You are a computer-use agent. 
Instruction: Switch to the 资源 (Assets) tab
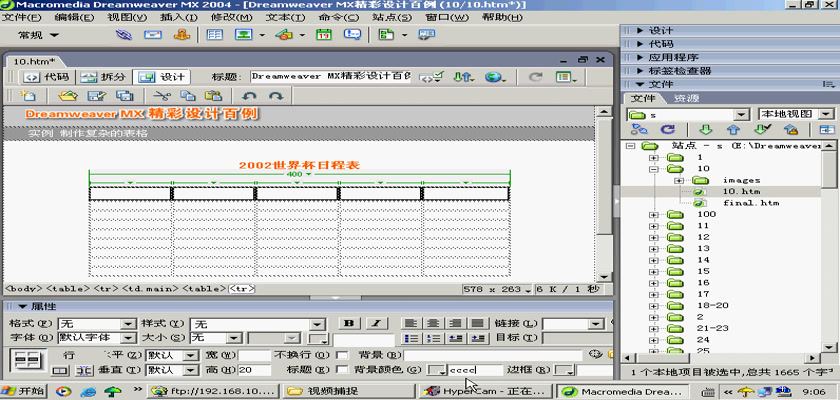click(686, 99)
